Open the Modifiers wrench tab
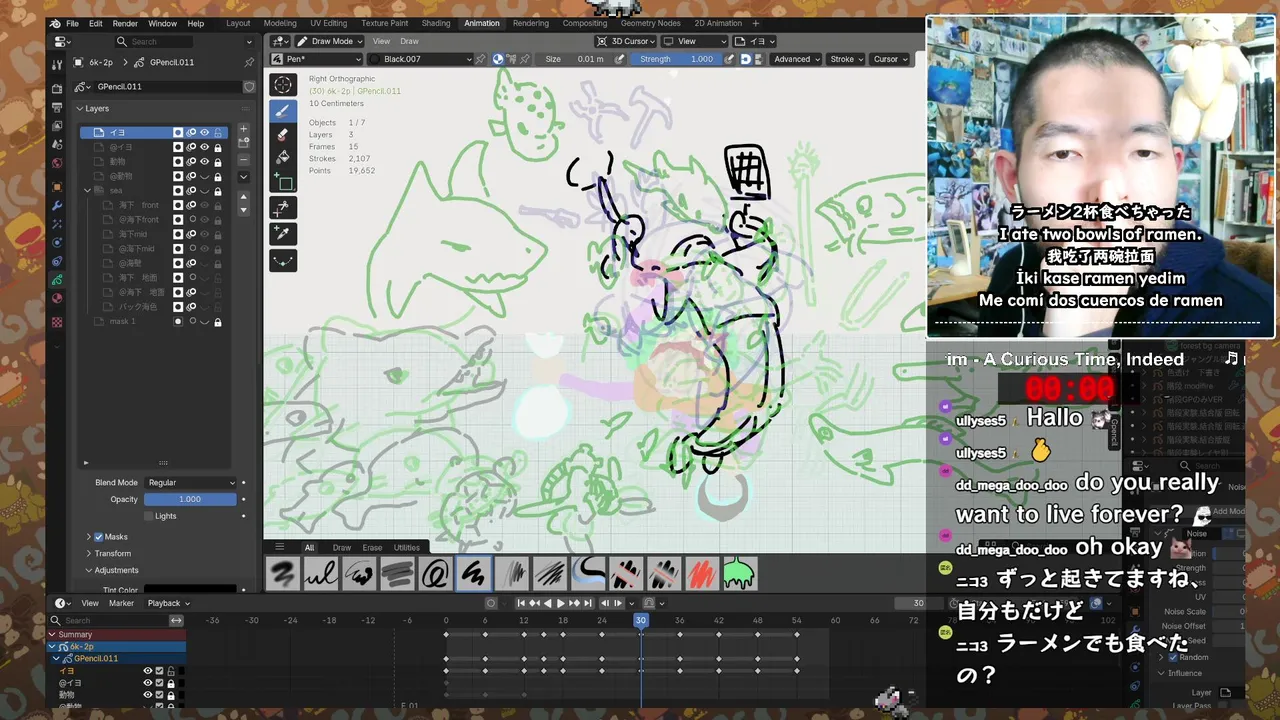1280x720 pixels. [x=57, y=205]
